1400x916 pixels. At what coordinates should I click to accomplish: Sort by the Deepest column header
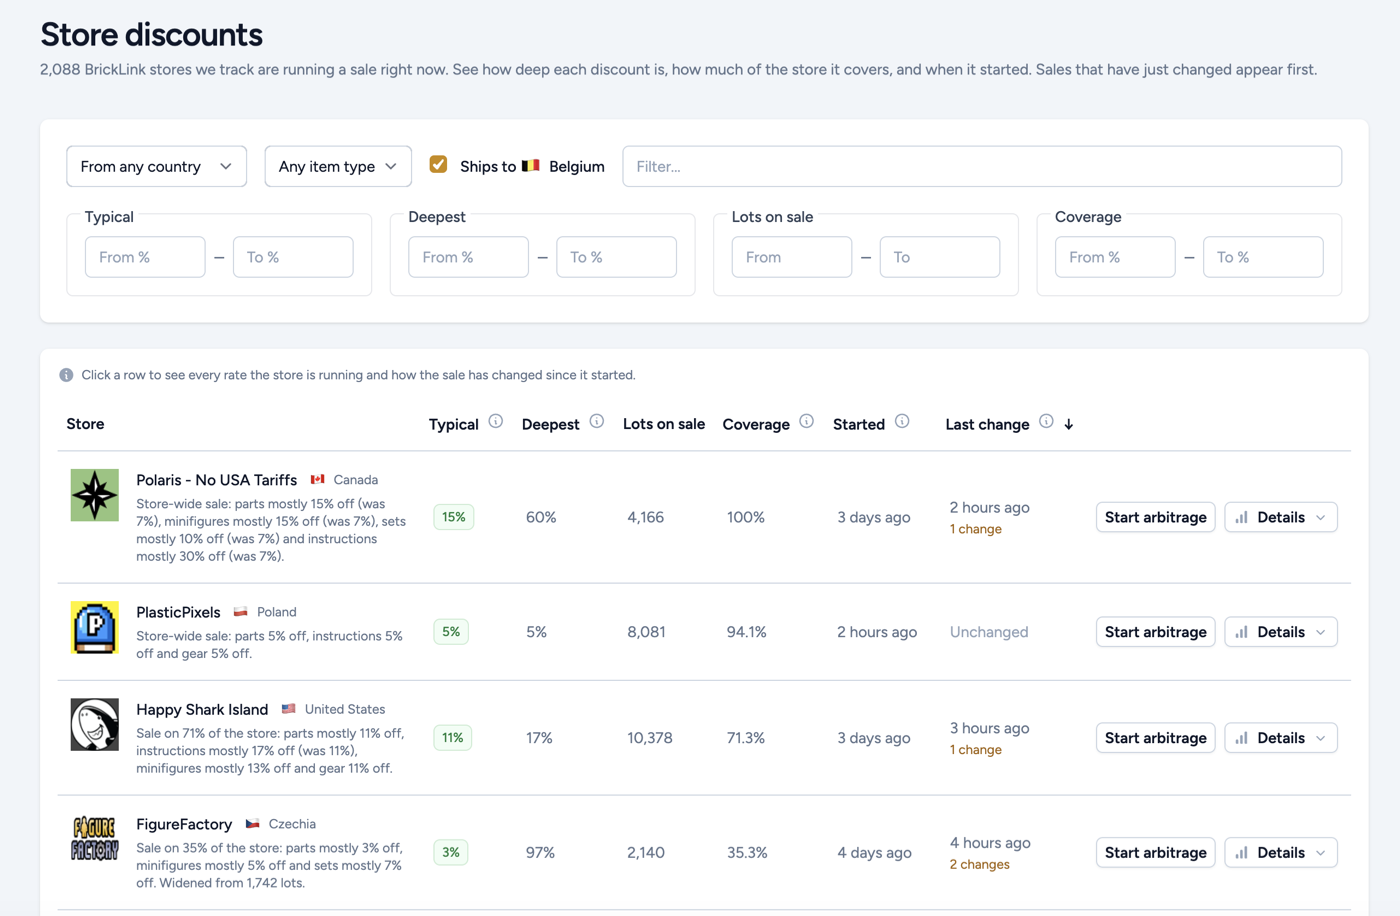(551, 424)
